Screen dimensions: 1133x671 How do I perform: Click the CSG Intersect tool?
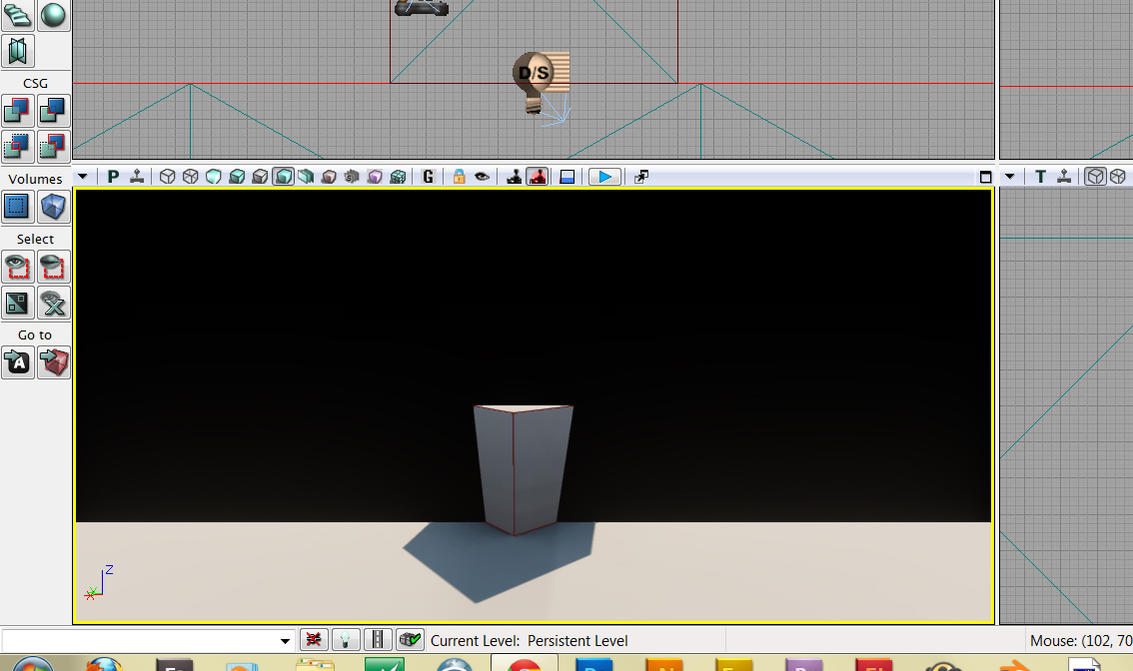click(x=17, y=146)
